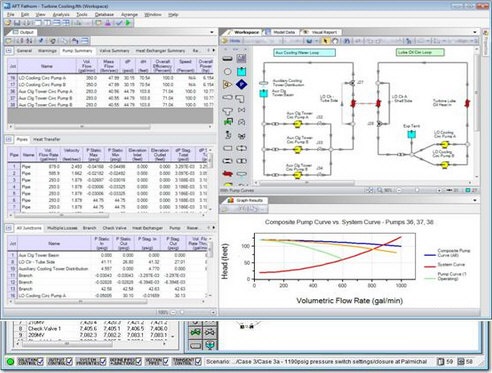This screenshot has width=492, height=373.
Task: Click the arrow pointer selection tool
Action: coord(325,41)
